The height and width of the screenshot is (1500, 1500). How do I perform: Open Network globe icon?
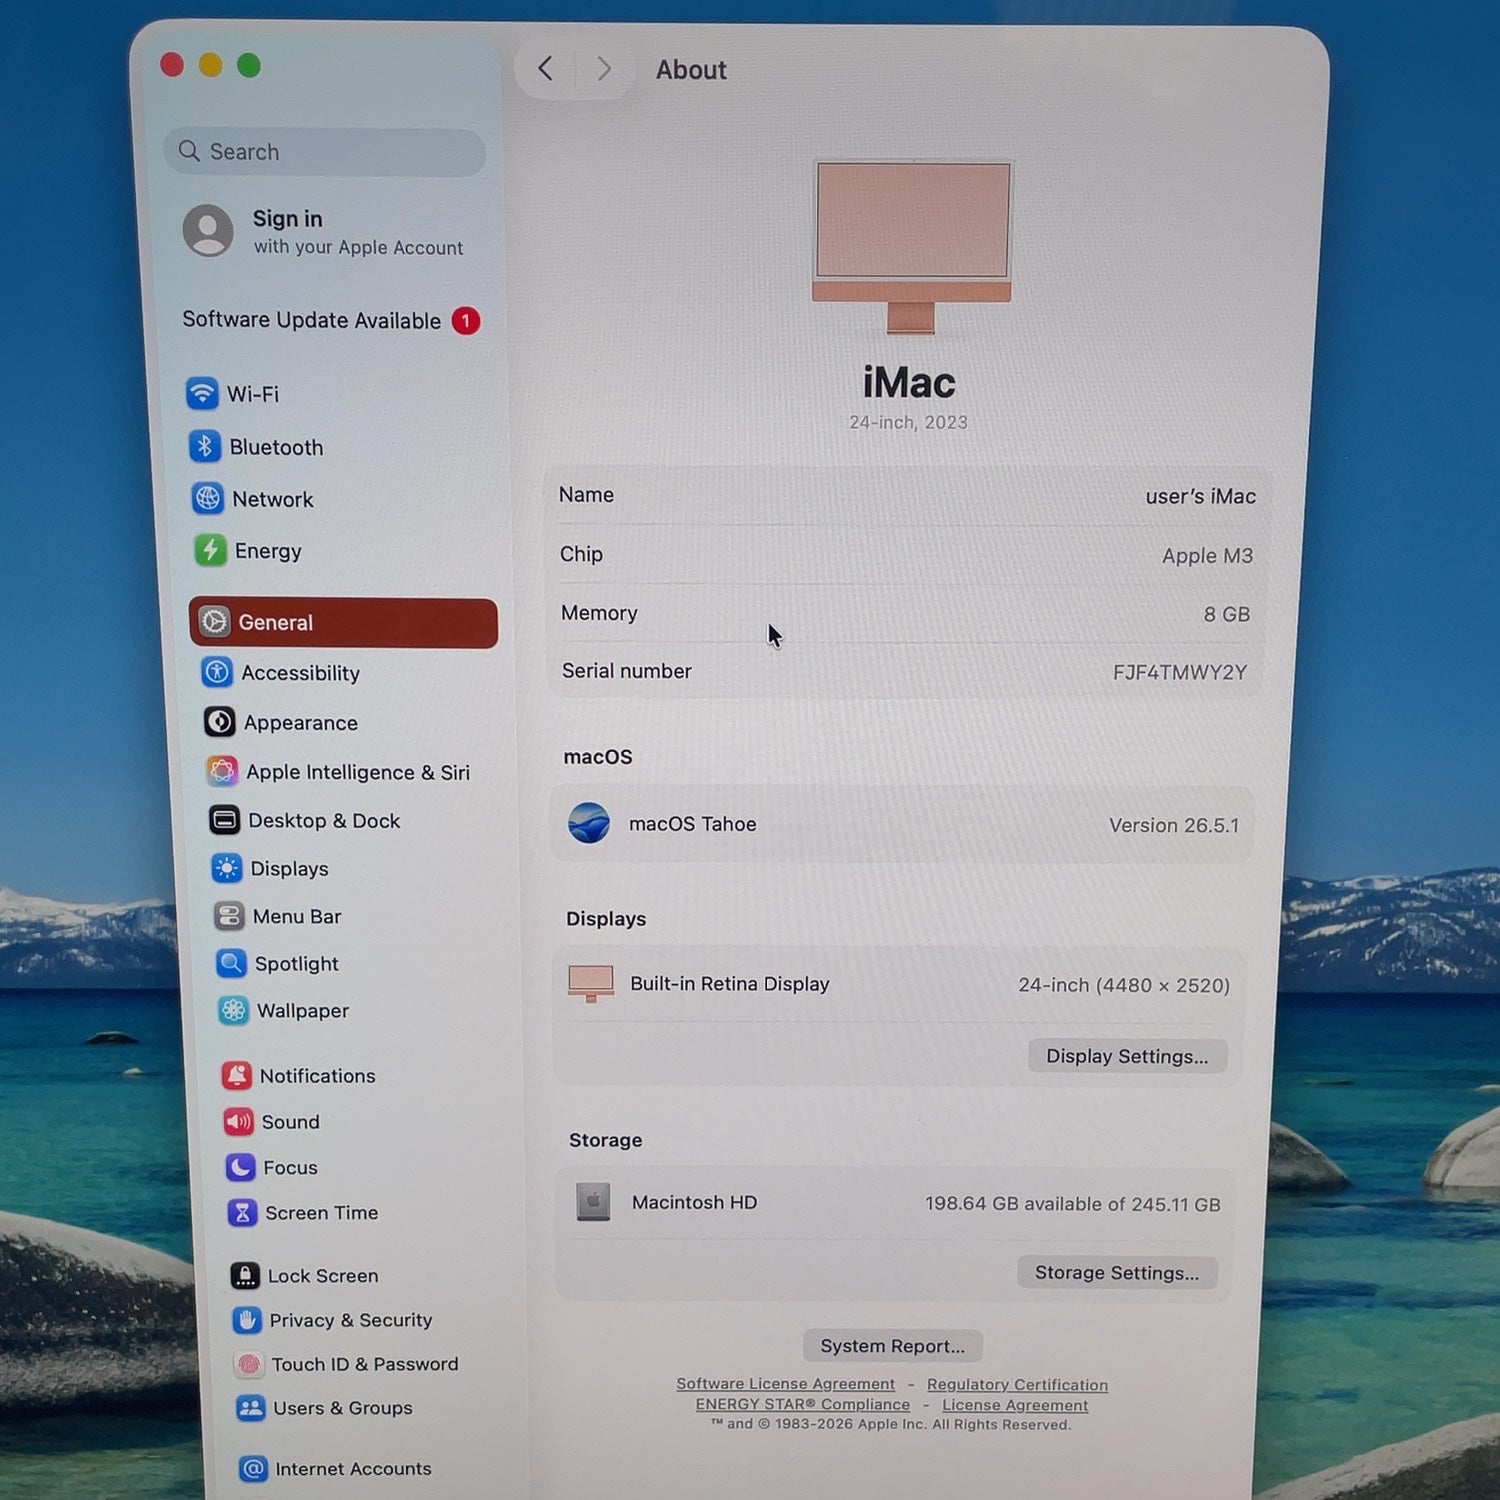point(208,498)
